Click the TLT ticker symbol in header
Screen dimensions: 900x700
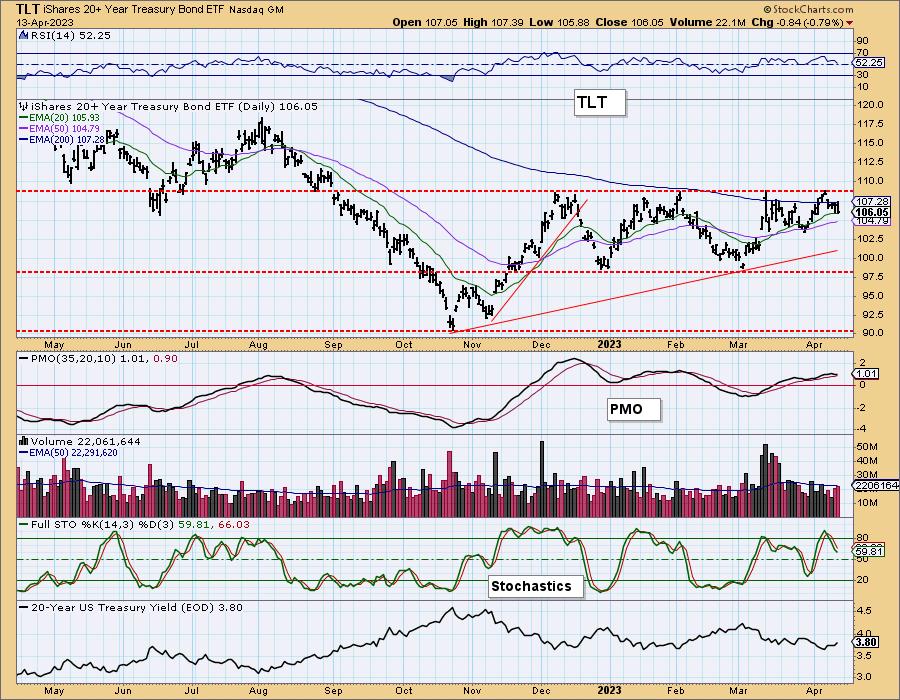coord(28,9)
